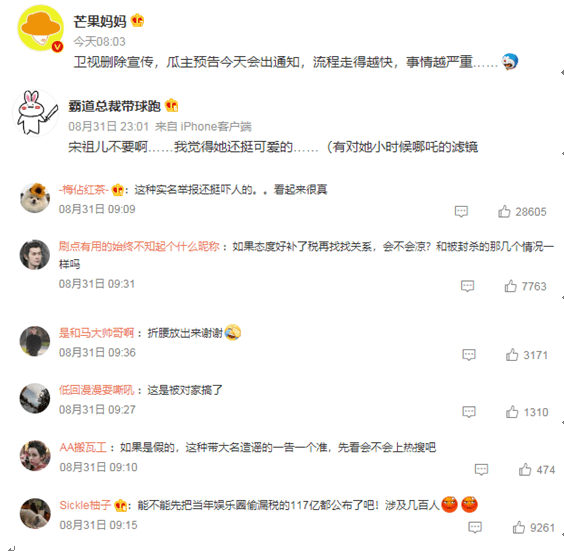This screenshot has height=551, width=564.
Task: Open comment icon next to 9261 likes
Action: (475, 527)
